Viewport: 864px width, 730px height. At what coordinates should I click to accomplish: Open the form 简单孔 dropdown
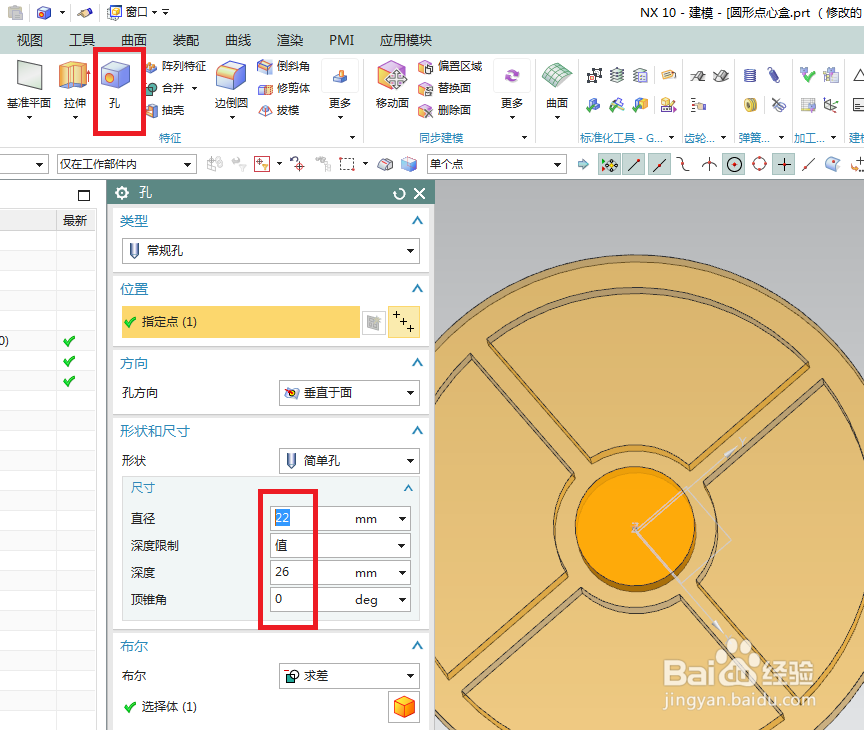click(349, 461)
